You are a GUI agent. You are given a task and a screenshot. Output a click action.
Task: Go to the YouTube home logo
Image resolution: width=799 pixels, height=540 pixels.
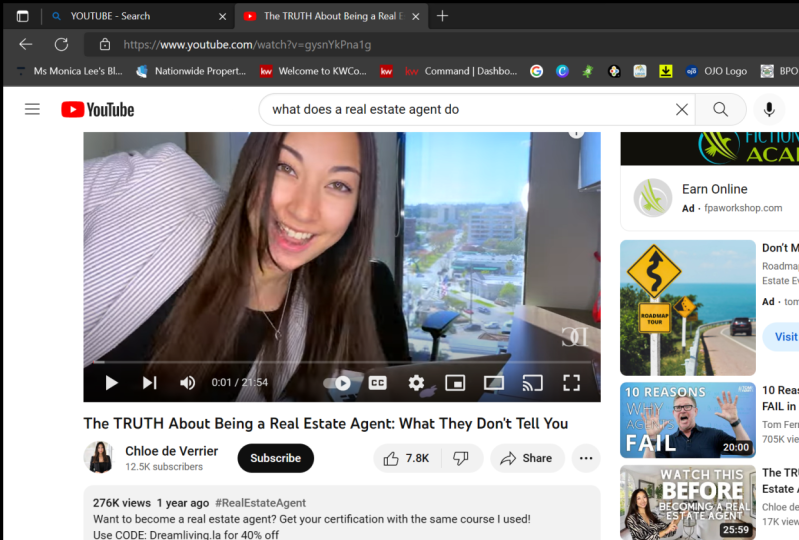[x=98, y=110]
